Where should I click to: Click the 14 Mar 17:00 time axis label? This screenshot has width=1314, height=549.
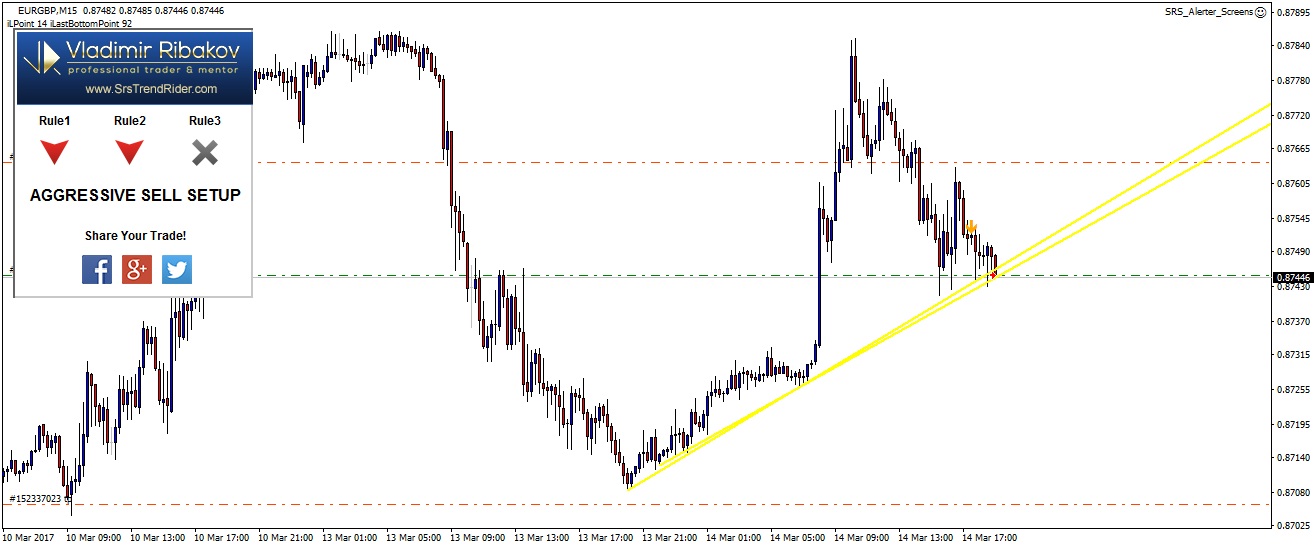tap(989, 538)
